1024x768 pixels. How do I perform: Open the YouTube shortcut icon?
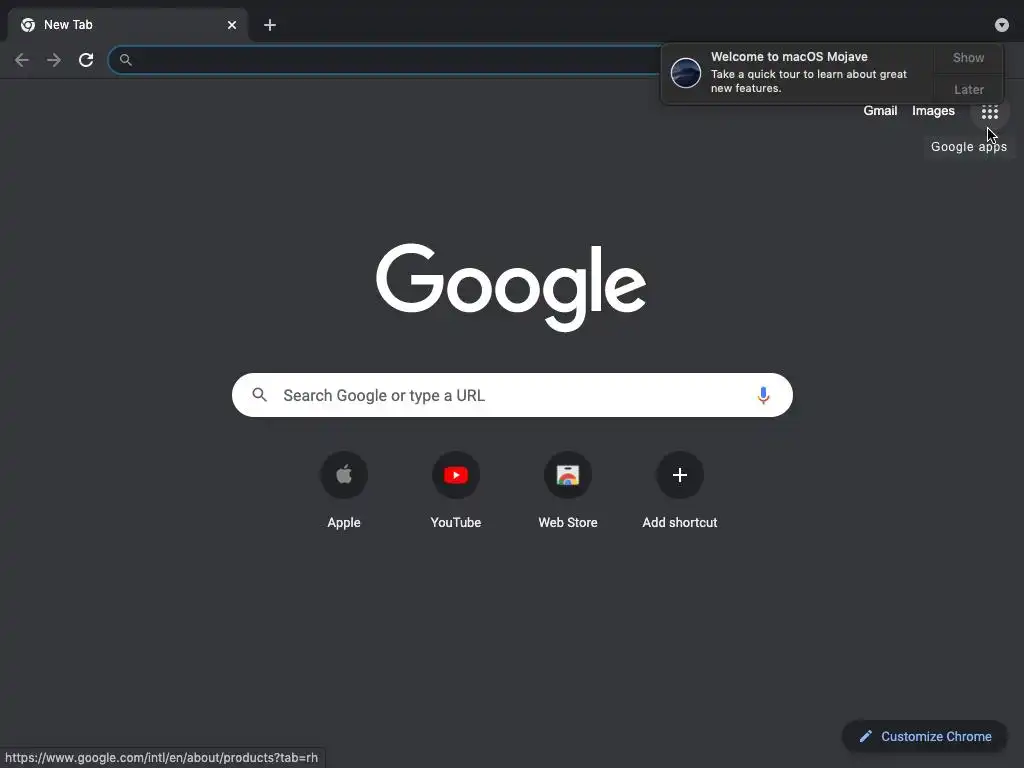point(456,475)
